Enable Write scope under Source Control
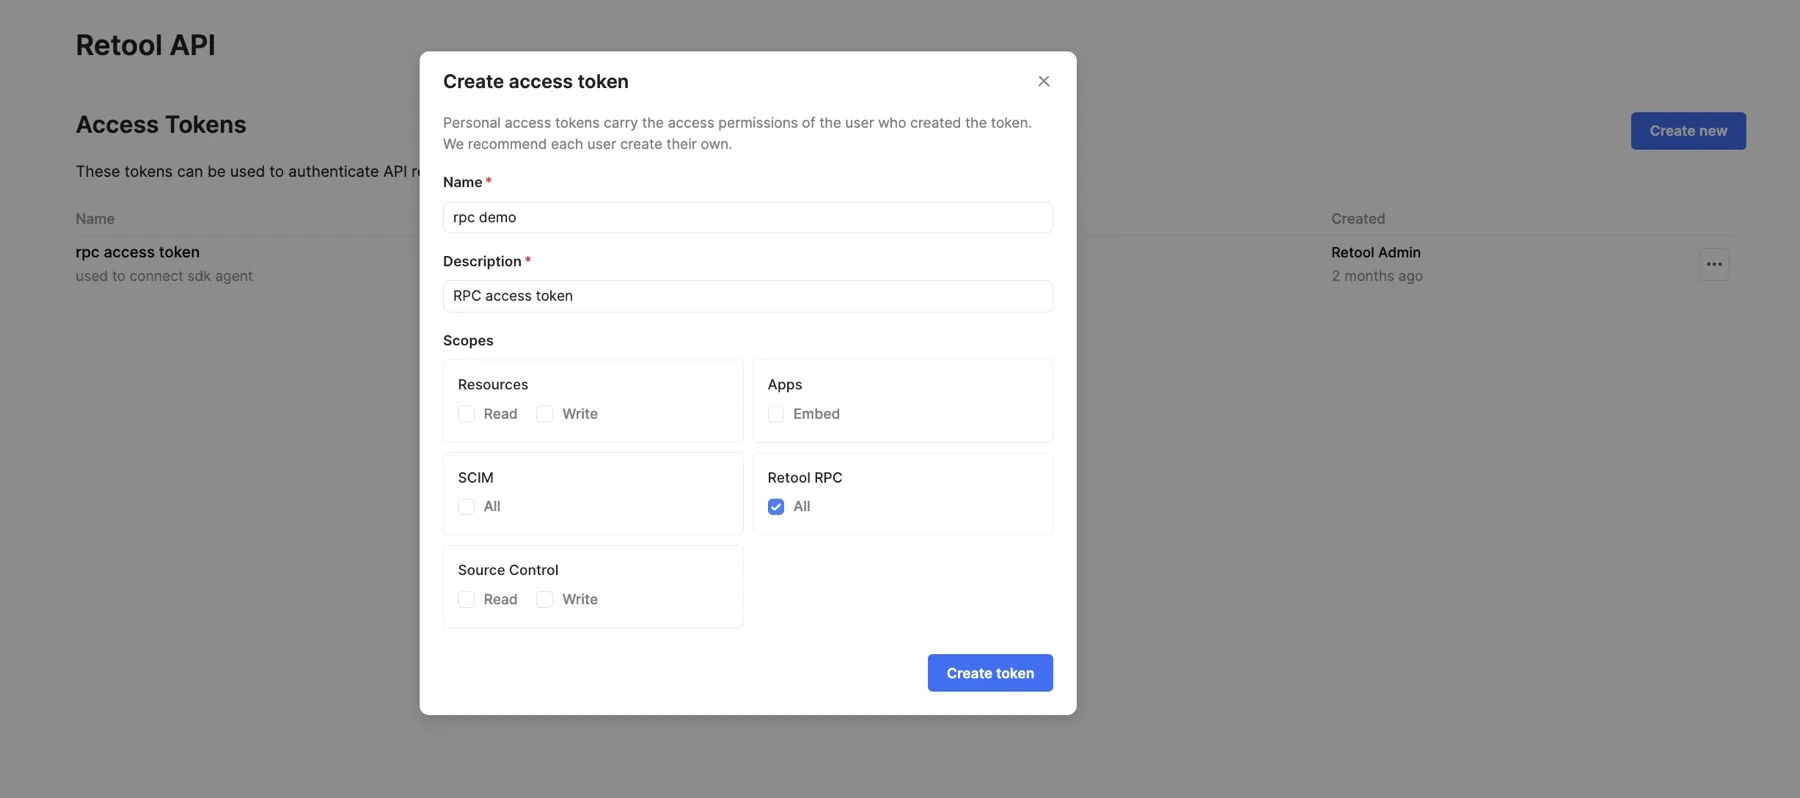Screen dimensions: 1800x798 click(545, 600)
